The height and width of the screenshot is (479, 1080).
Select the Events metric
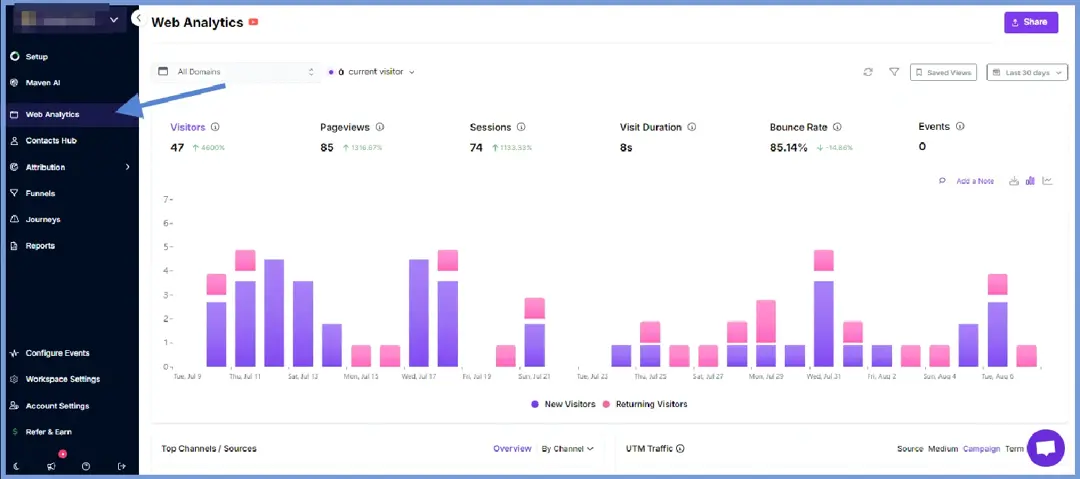click(x=934, y=127)
